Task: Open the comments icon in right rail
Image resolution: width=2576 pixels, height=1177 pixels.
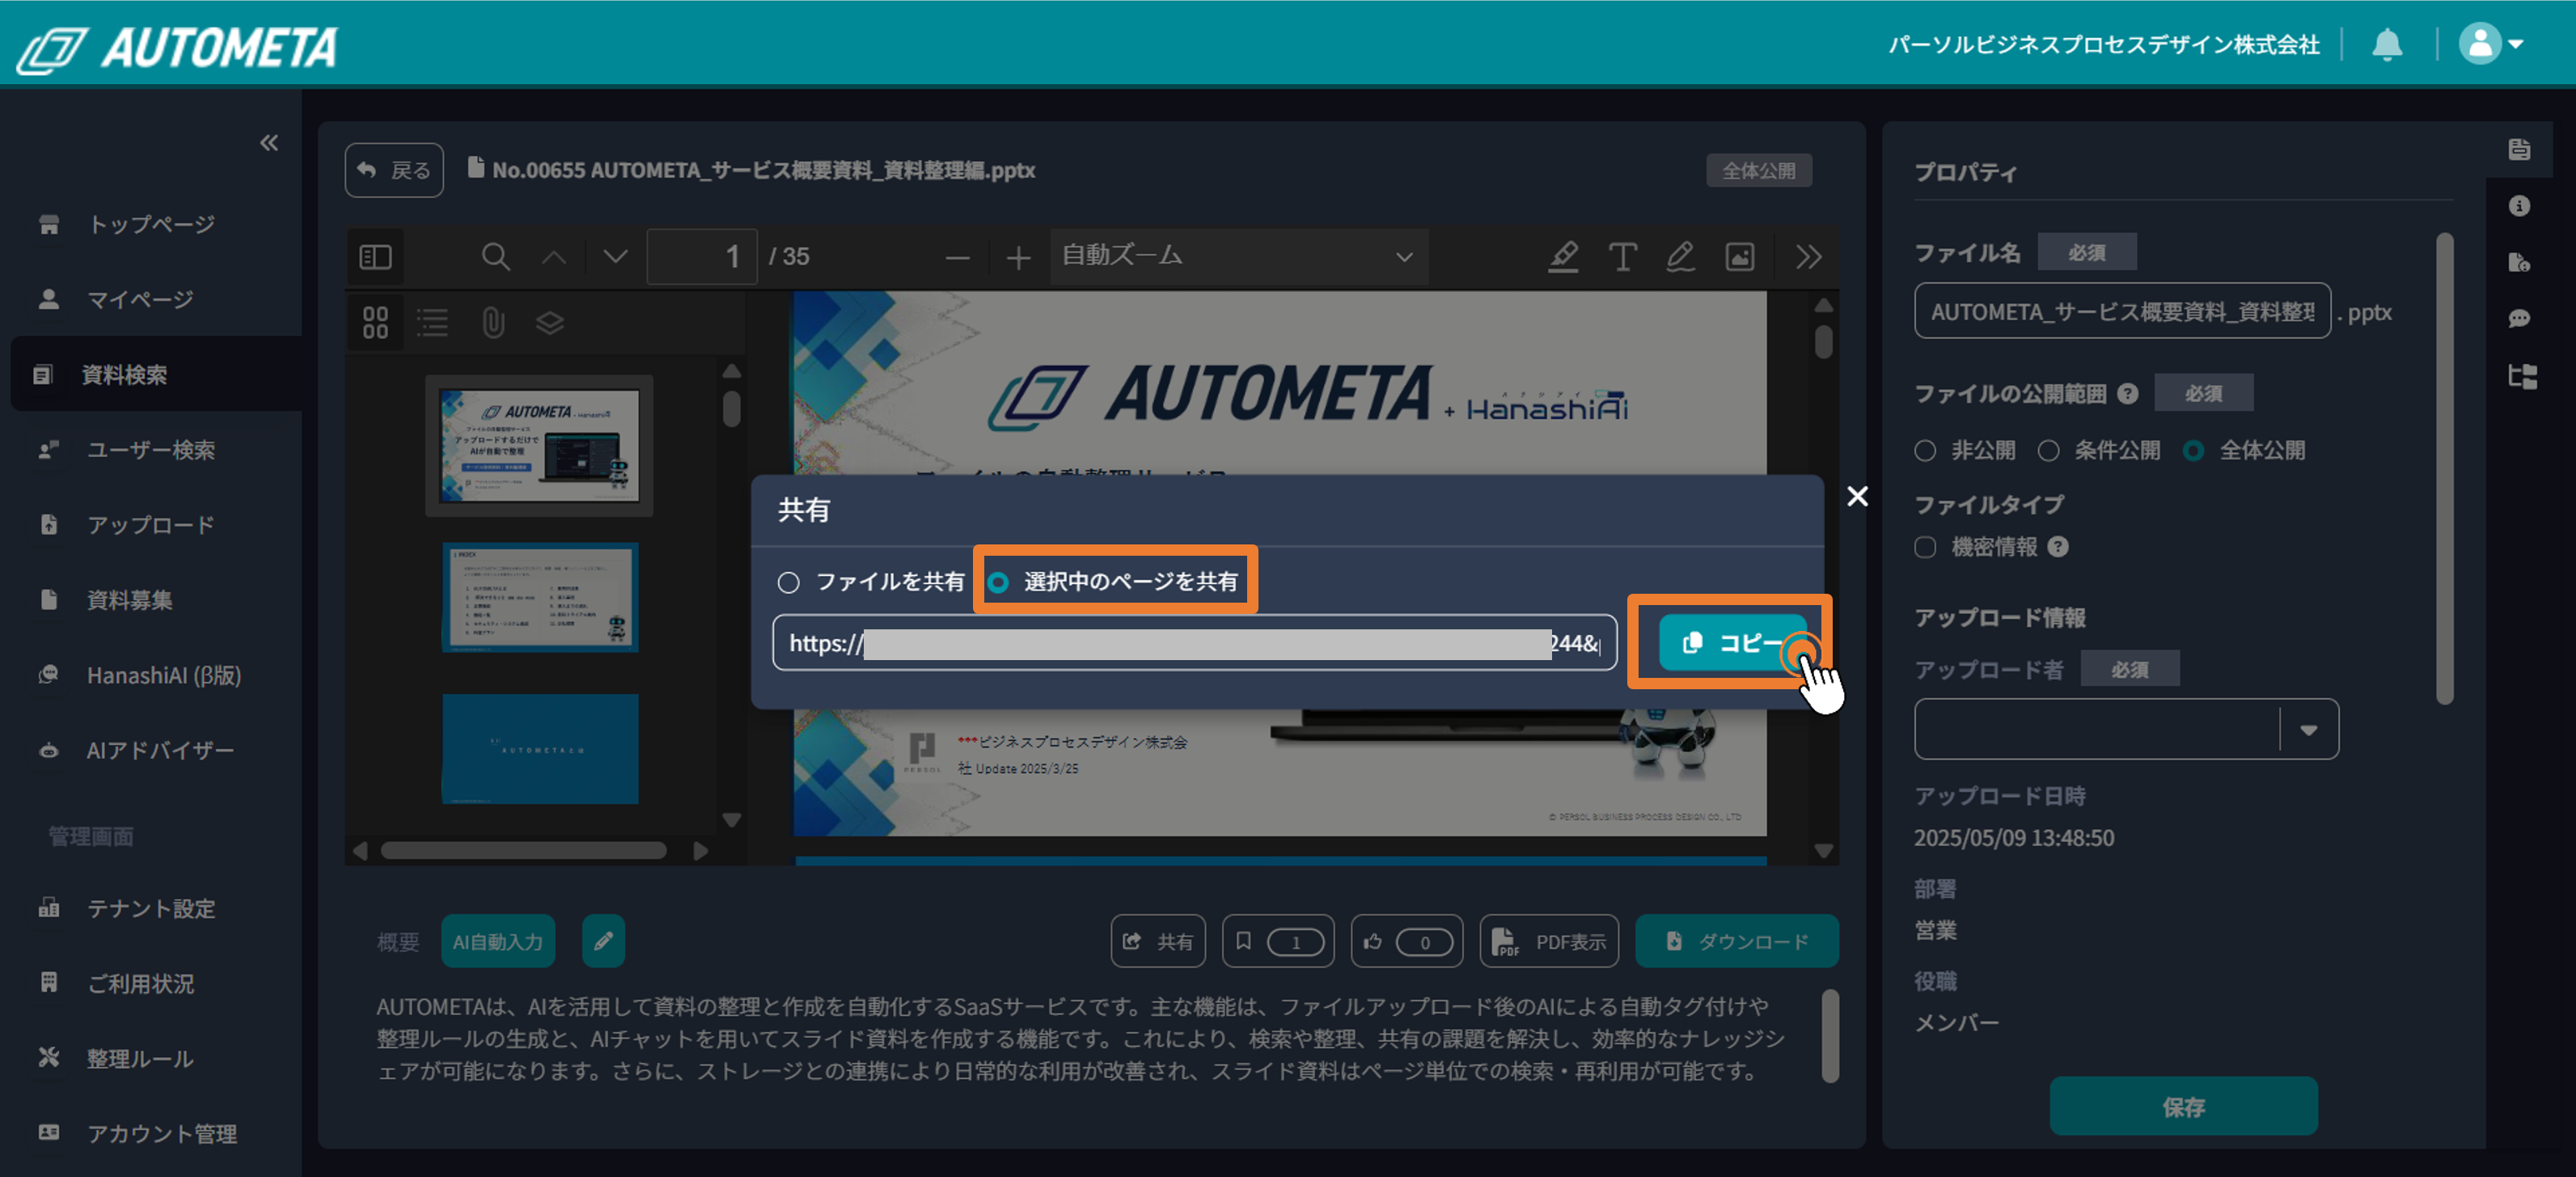Action: click(x=2519, y=318)
